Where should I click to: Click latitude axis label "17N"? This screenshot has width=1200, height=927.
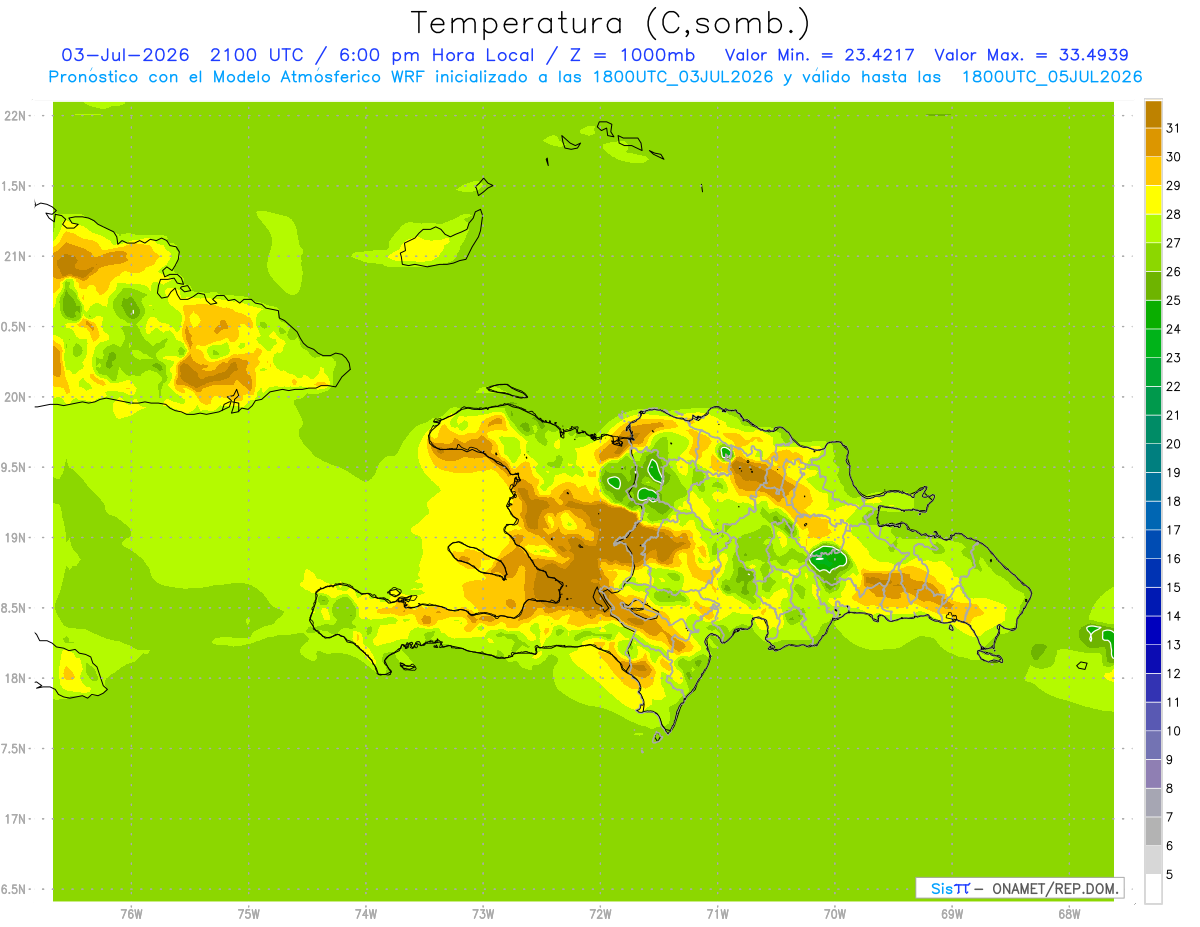[x=15, y=819]
